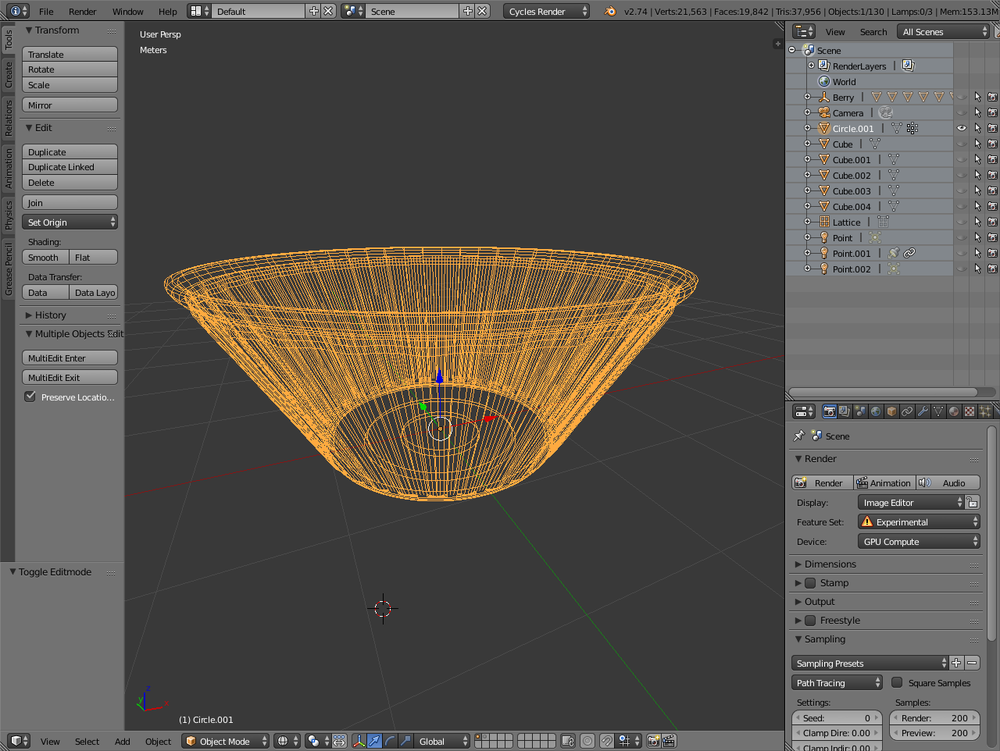Viewport: 1000px width, 751px height.
Task: Click the Render Layers properties tab icon
Action: point(845,411)
